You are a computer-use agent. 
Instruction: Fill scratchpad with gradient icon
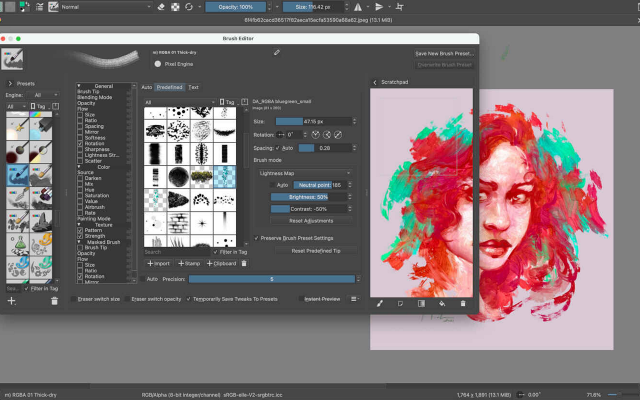point(421,303)
